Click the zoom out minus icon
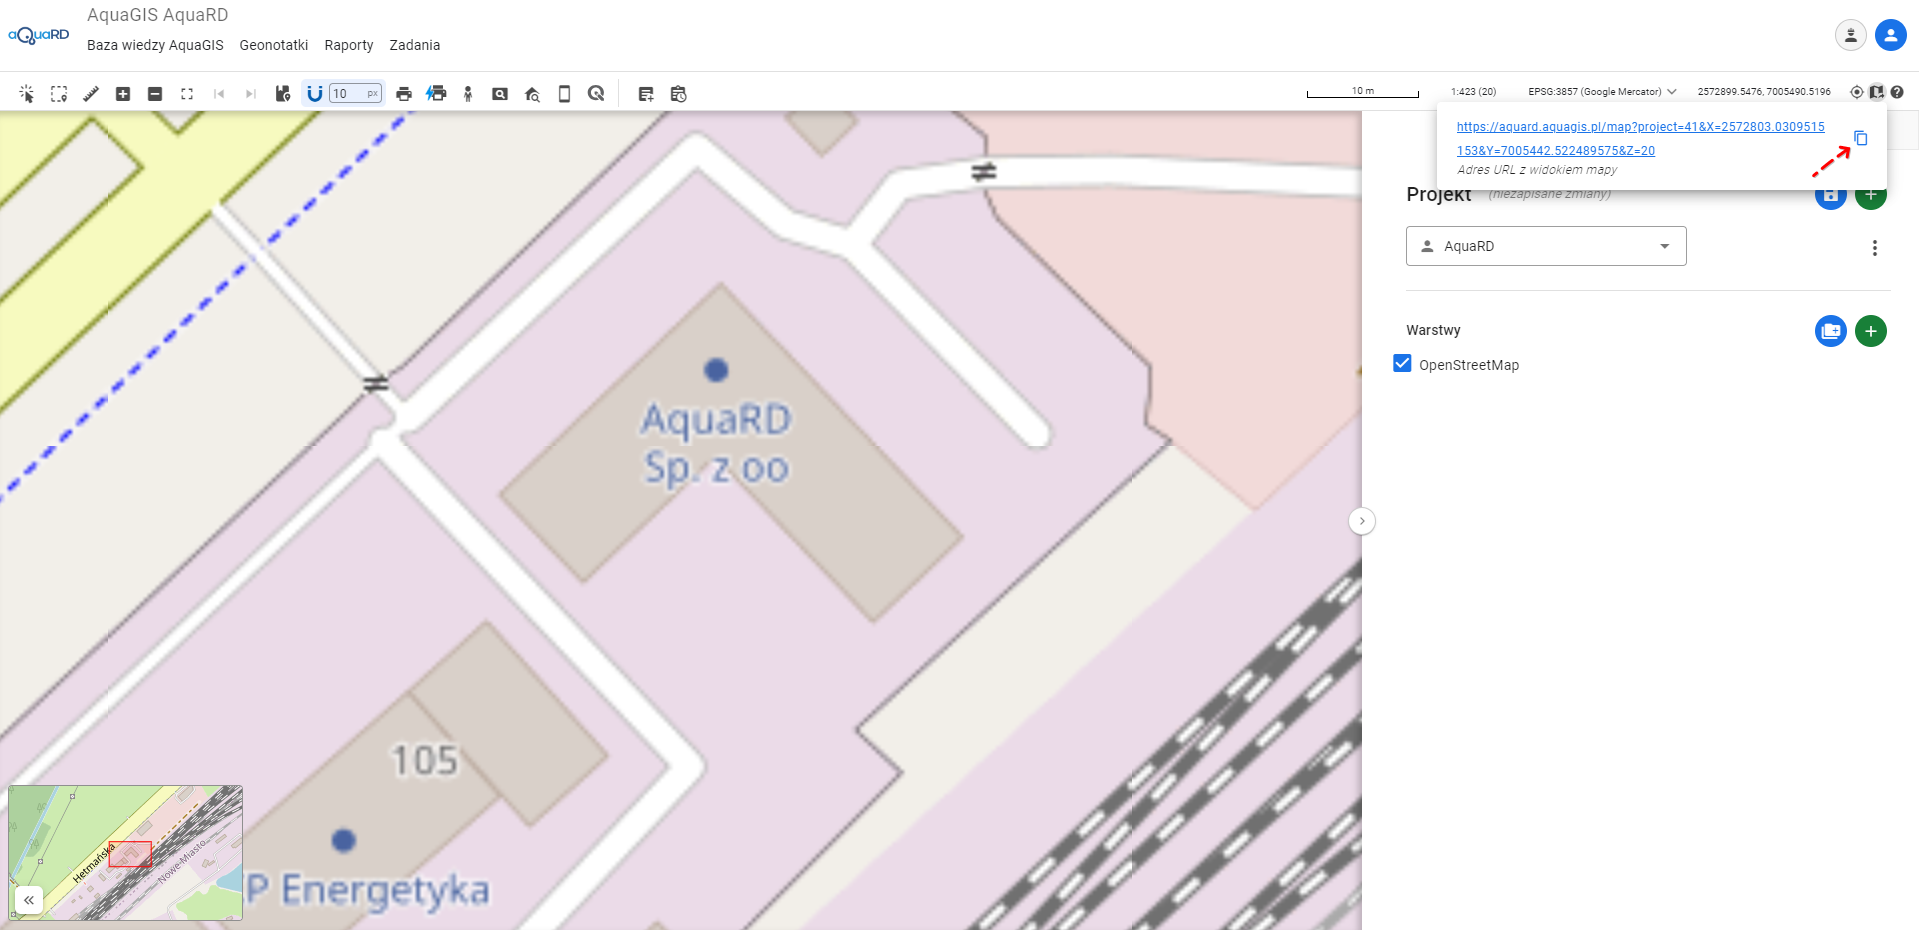The image size is (1919, 930). (x=155, y=94)
